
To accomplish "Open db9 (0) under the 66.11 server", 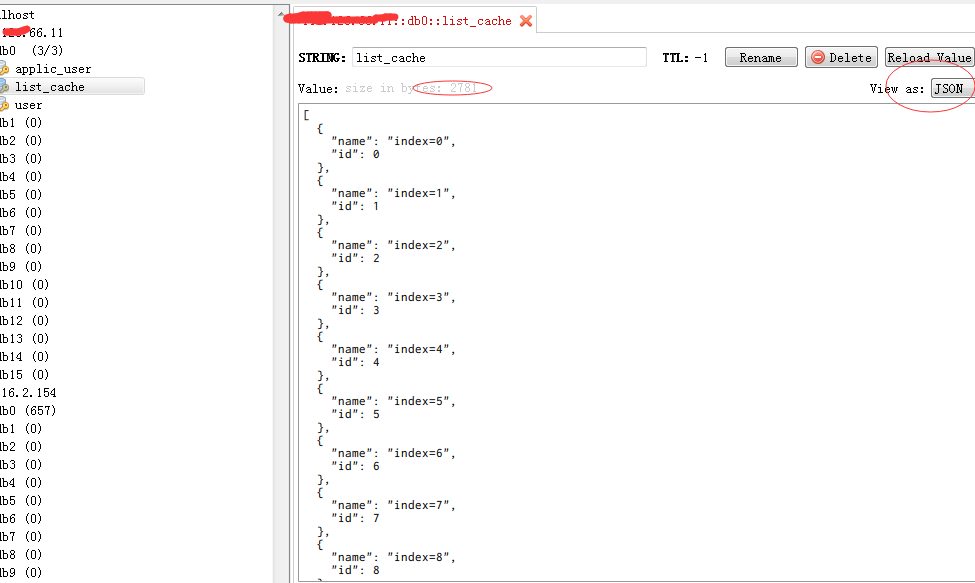I will tap(21, 266).
